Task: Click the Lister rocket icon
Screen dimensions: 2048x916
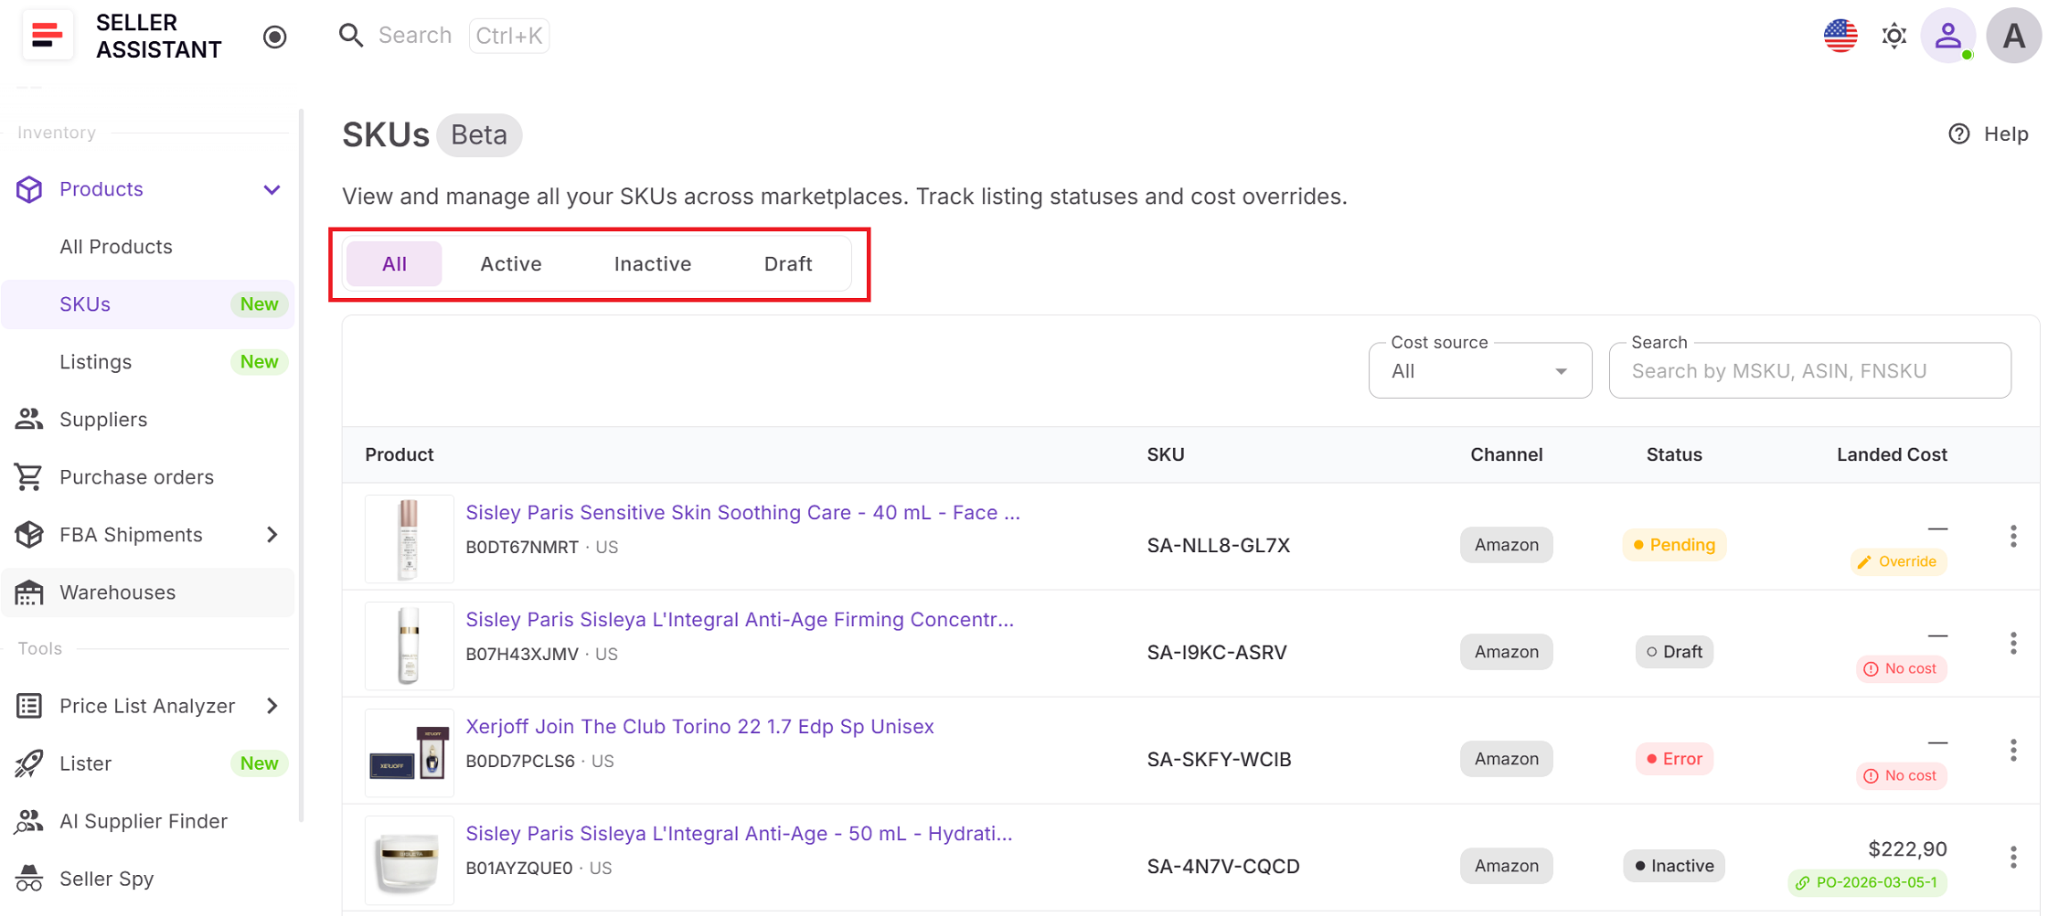Action: [29, 764]
